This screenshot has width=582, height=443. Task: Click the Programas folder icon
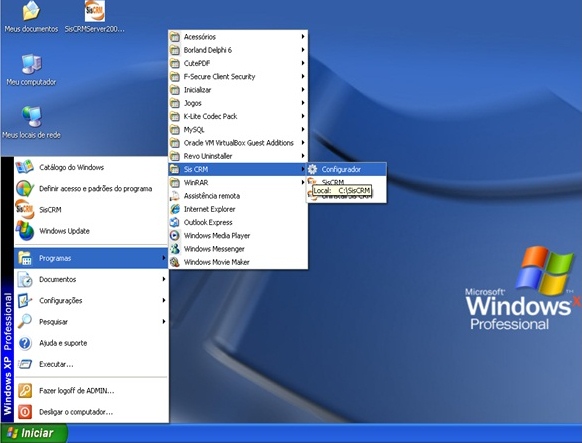click(24, 258)
